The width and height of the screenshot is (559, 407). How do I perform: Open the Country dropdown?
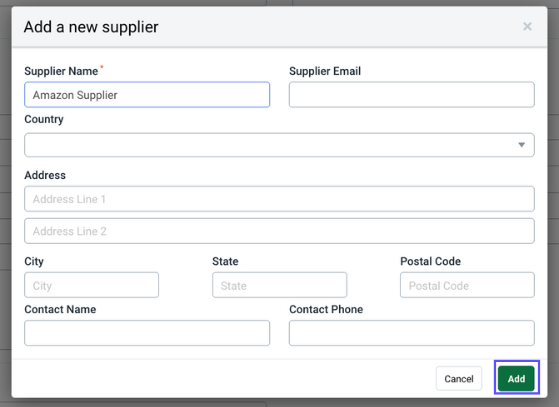pyautogui.click(x=280, y=145)
